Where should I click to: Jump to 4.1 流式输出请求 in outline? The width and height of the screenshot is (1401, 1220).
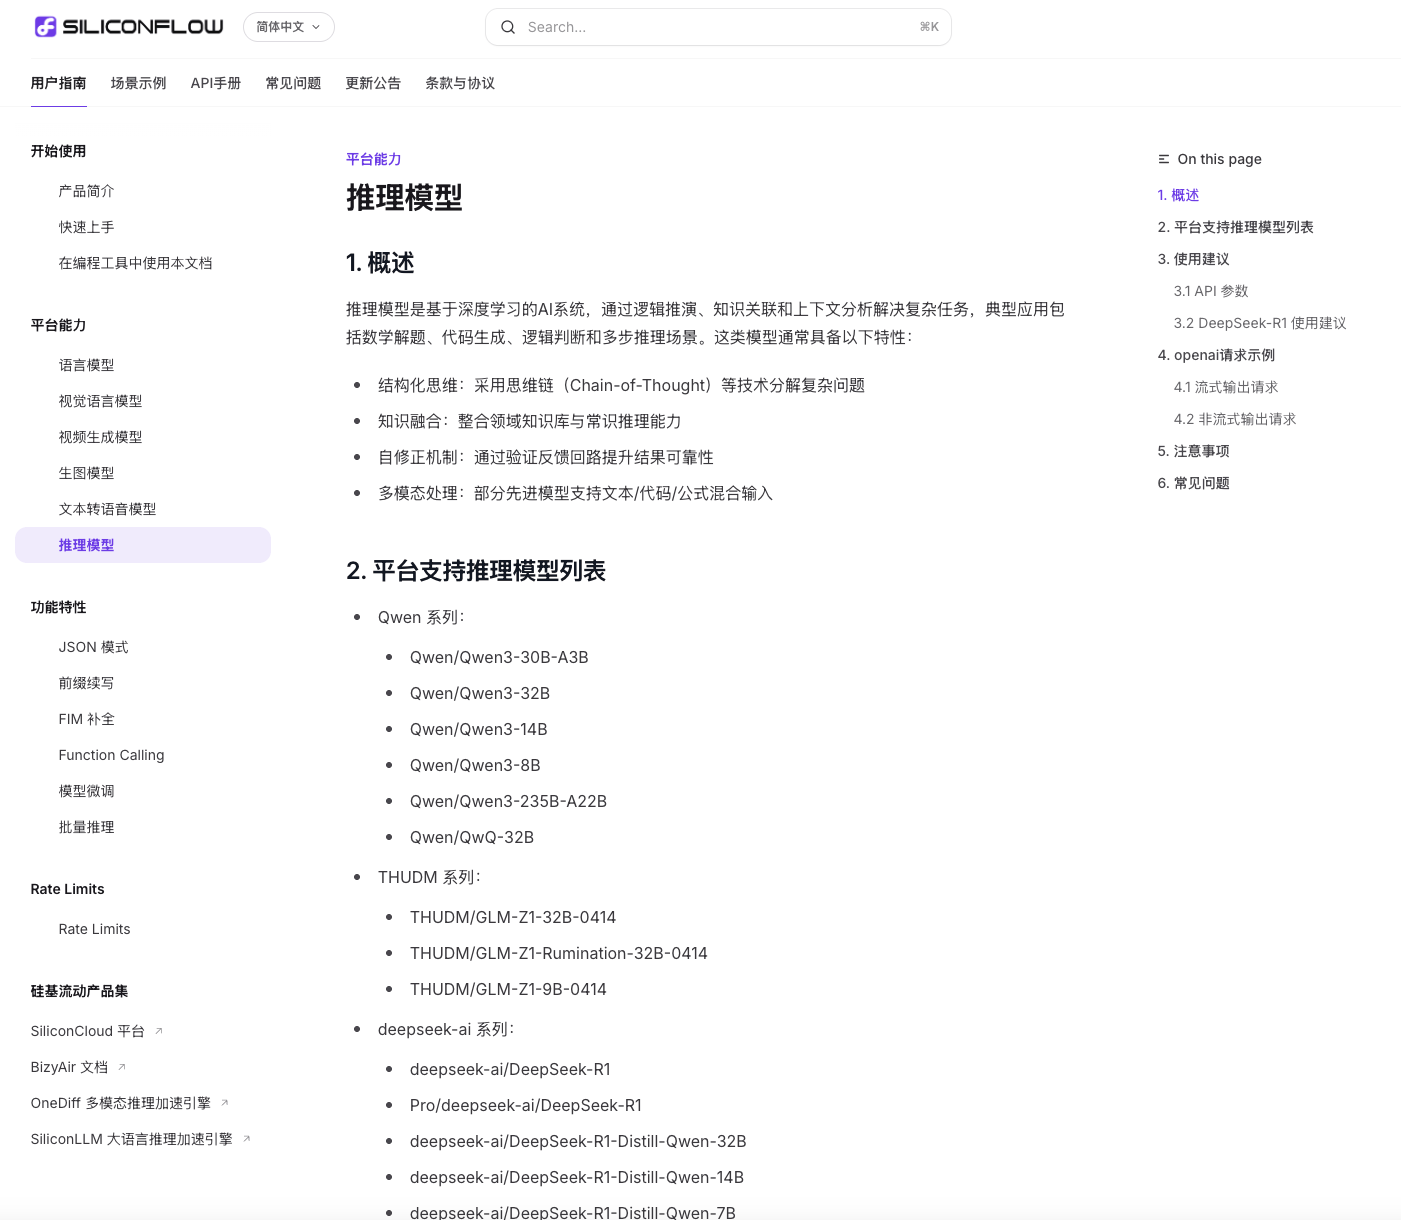pos(1226,387)
